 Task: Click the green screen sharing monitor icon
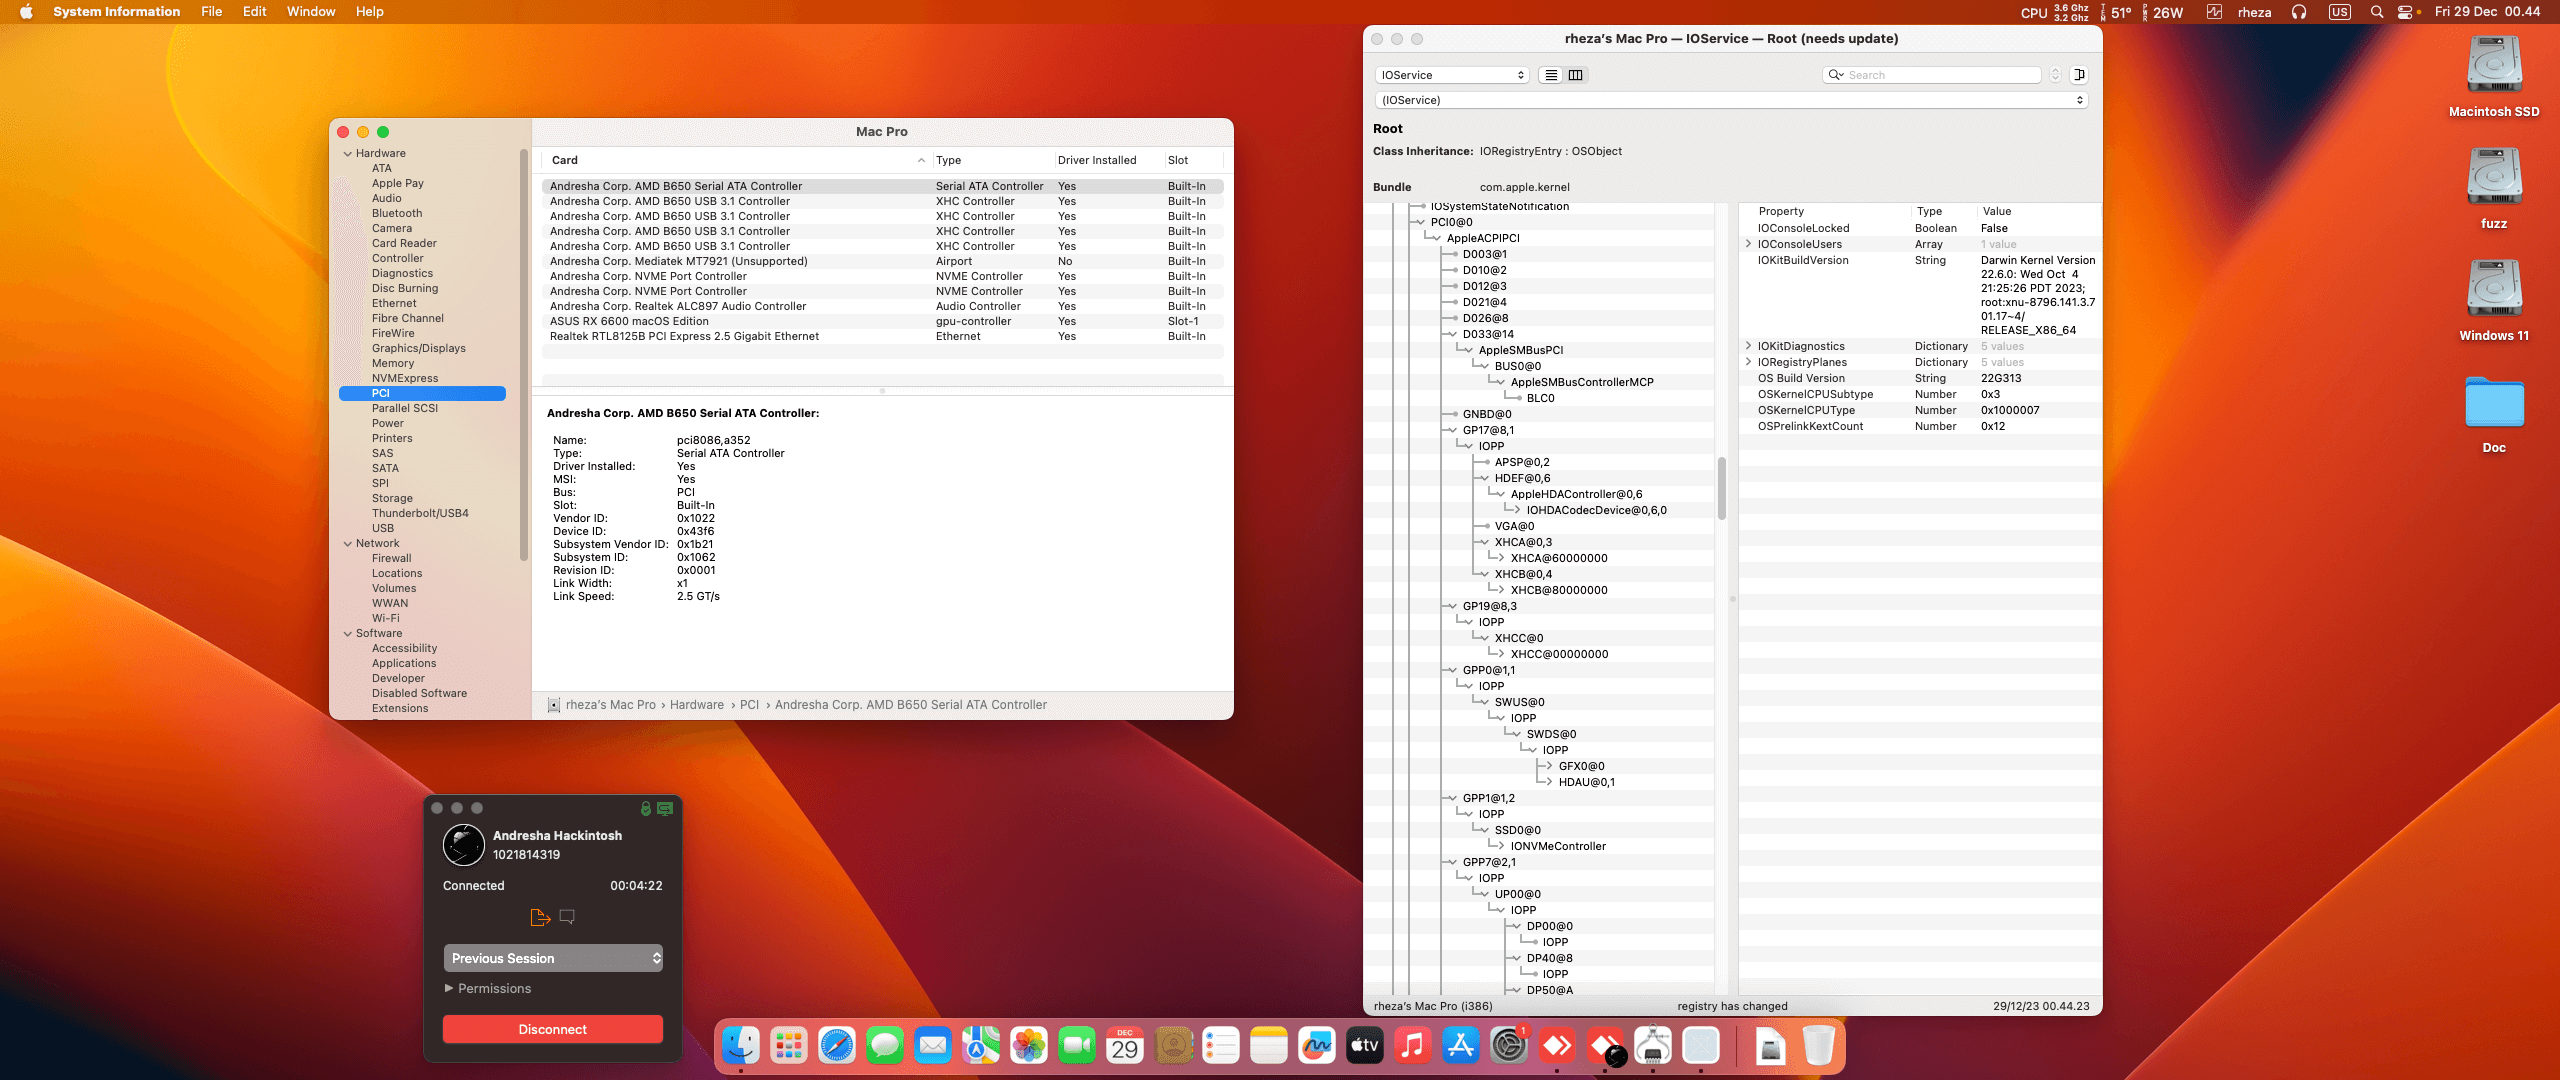(x=665, y=808)
